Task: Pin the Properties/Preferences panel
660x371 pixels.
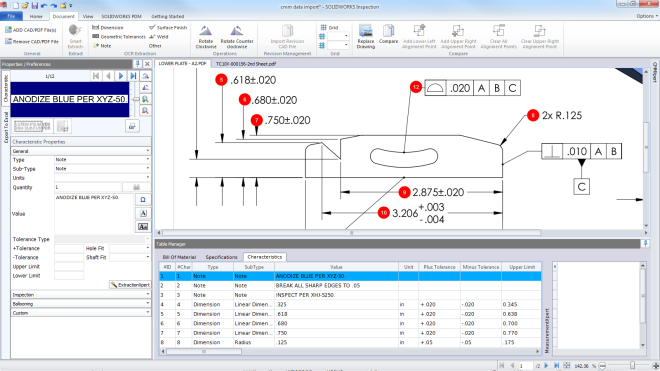Action: pos(137,64)
